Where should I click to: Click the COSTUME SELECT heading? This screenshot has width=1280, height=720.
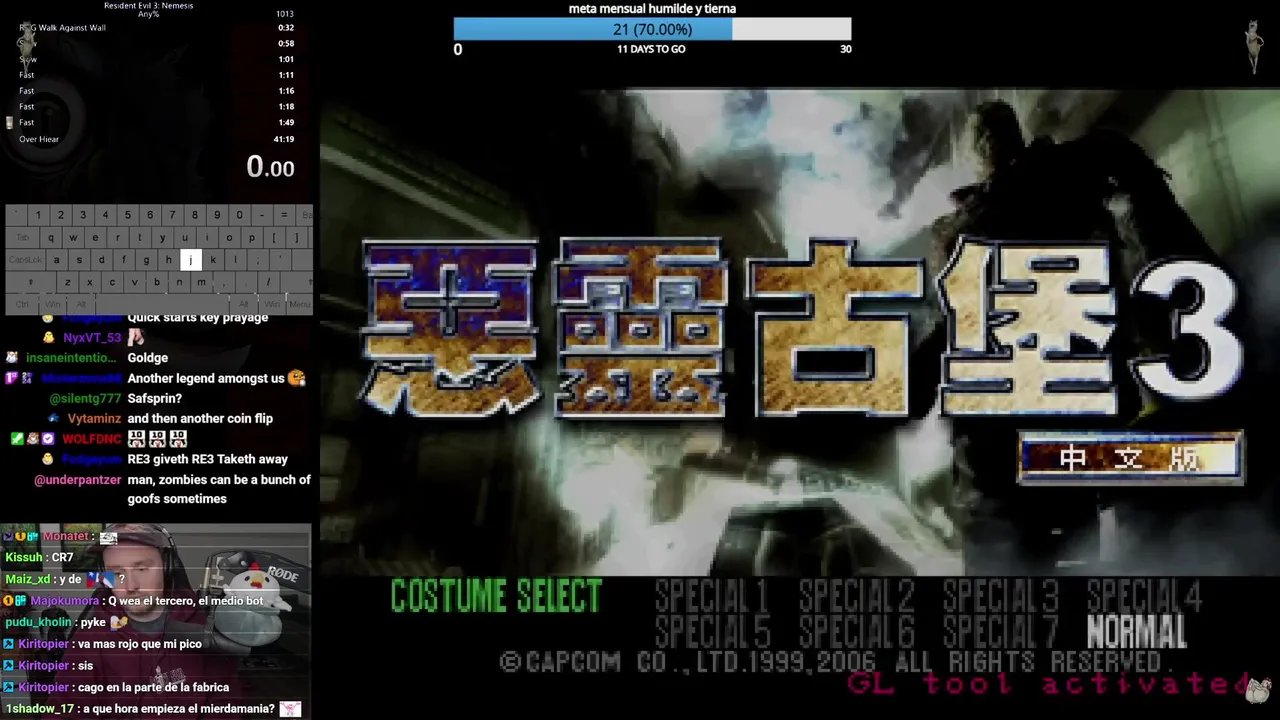[496, 596]
